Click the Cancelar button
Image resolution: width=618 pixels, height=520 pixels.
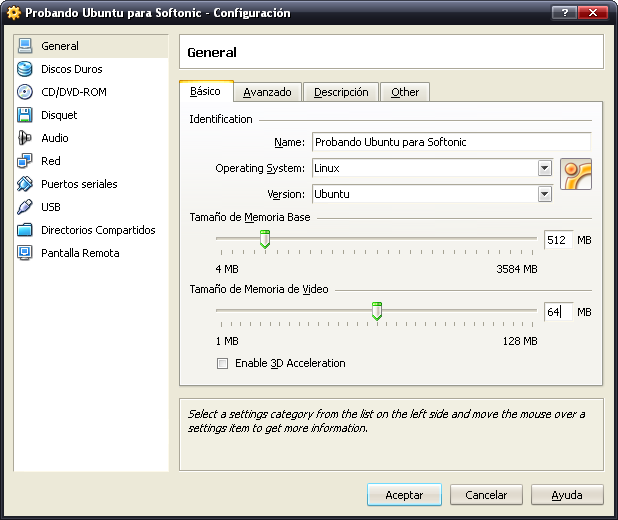[486, 494]
